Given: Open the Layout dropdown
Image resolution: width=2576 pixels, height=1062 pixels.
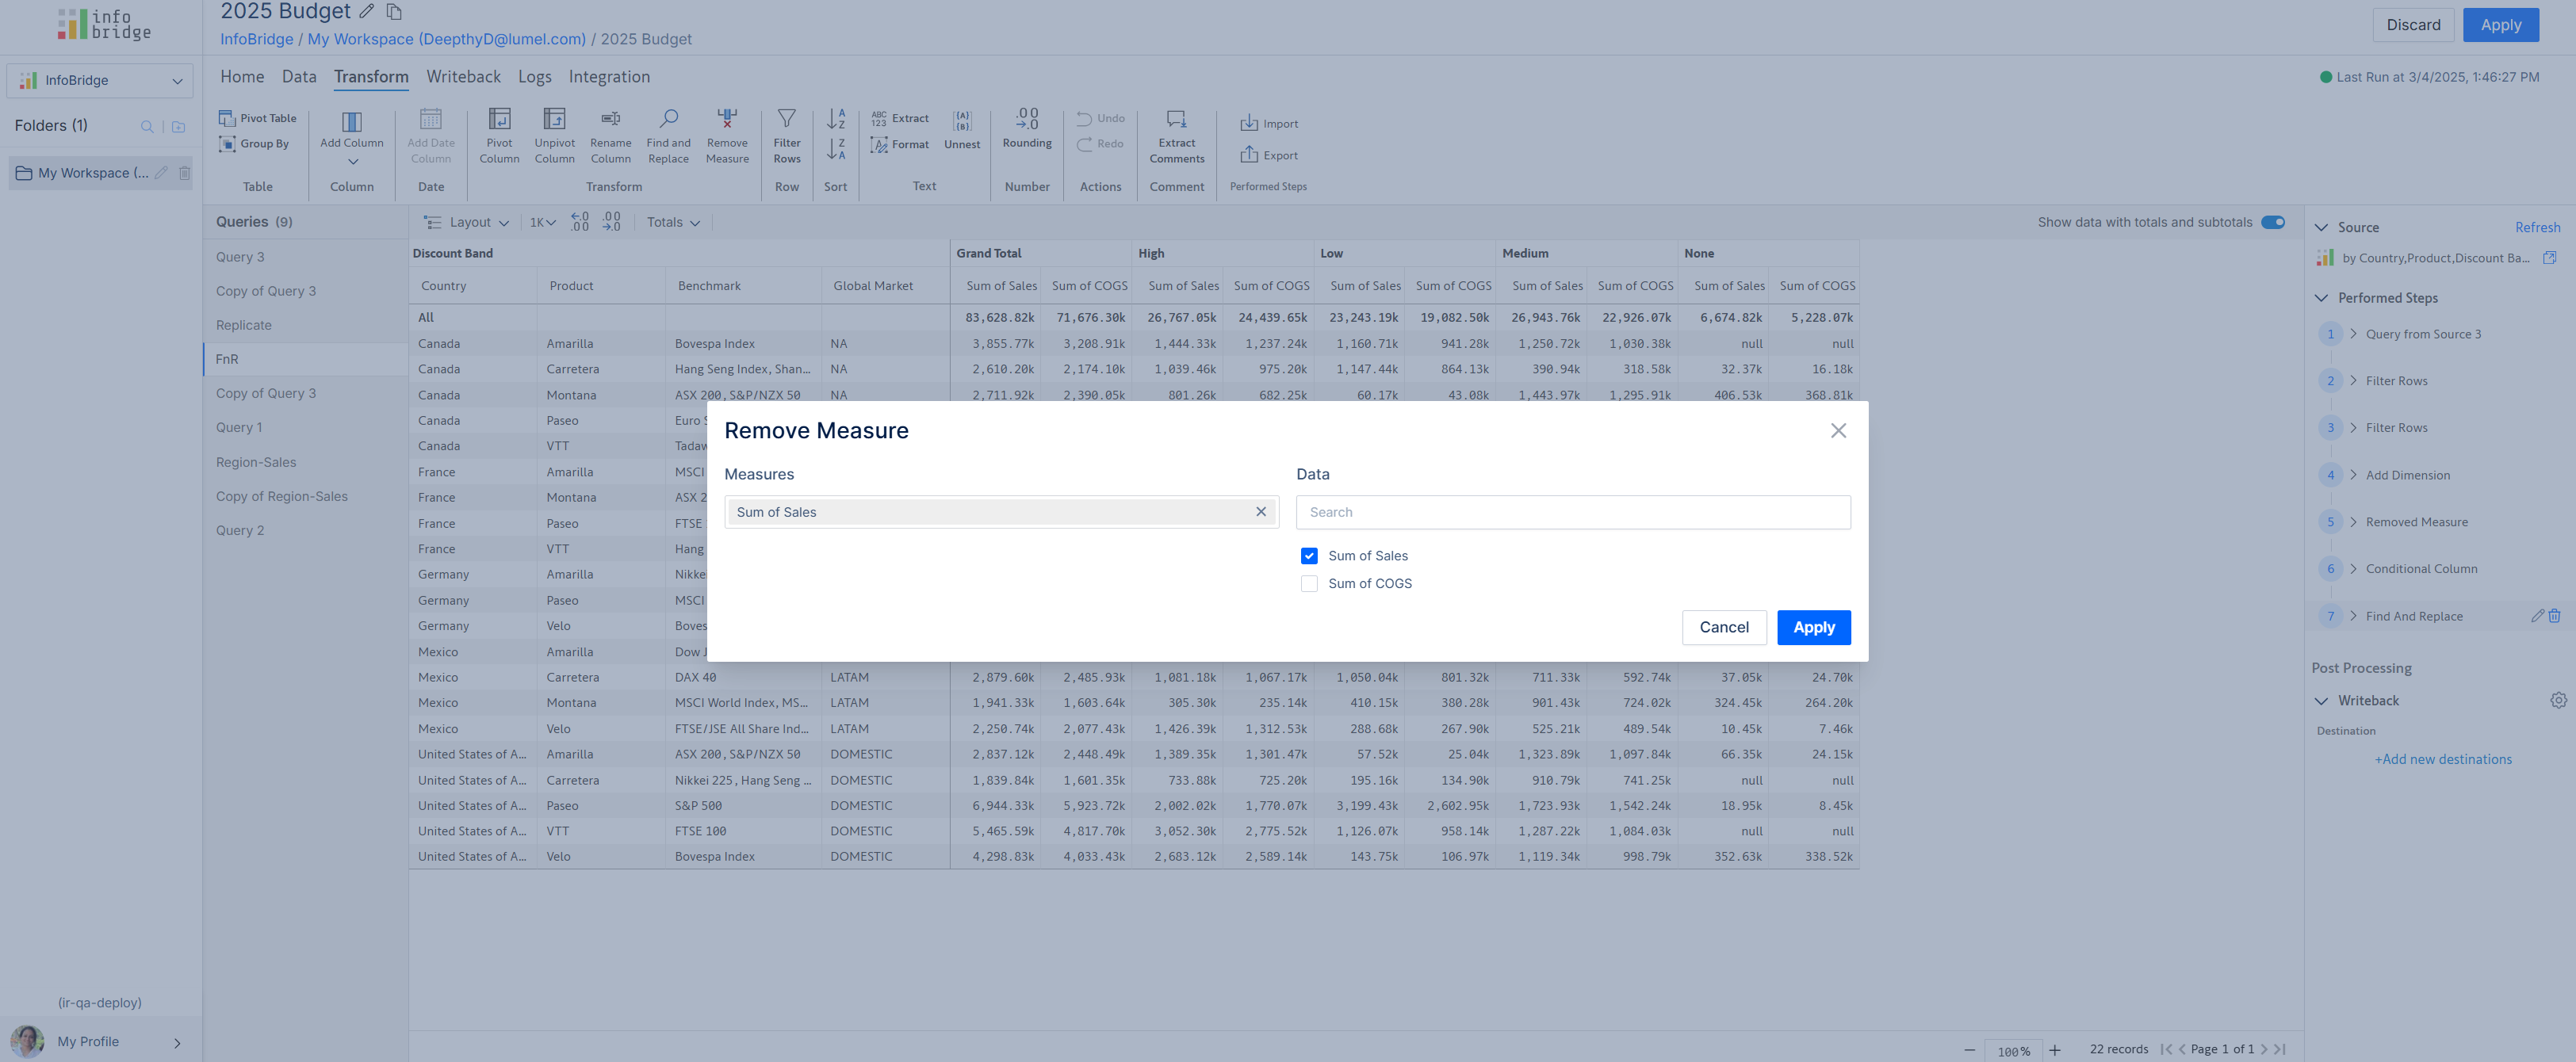Looking at the screenshot, I should (467, 223).
